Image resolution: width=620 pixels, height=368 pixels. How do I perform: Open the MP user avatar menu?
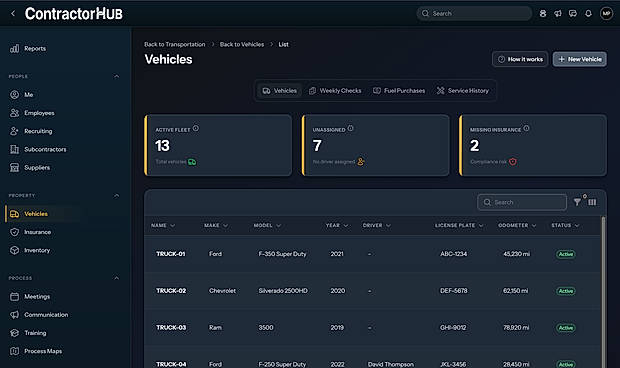coord(606,13)
